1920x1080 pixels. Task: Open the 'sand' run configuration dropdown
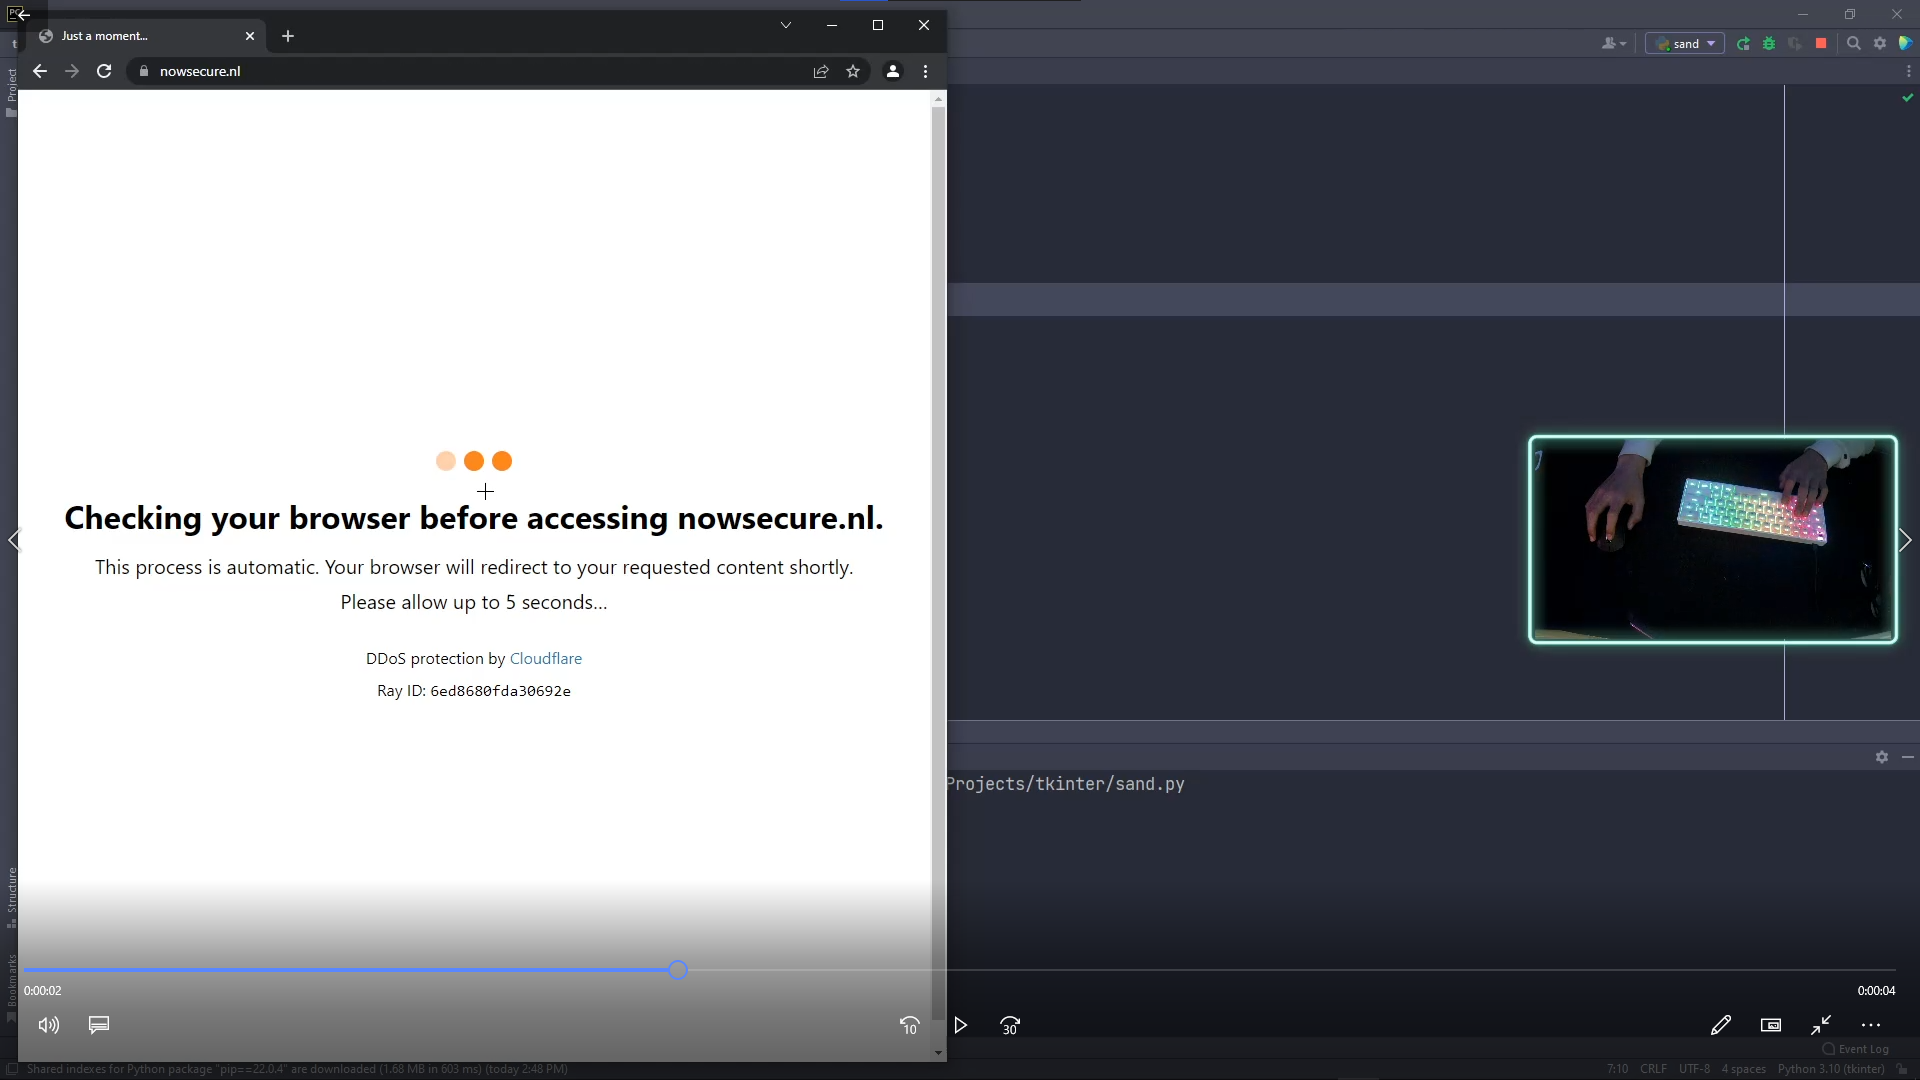pyautogui.click(x=1685, y=44)
